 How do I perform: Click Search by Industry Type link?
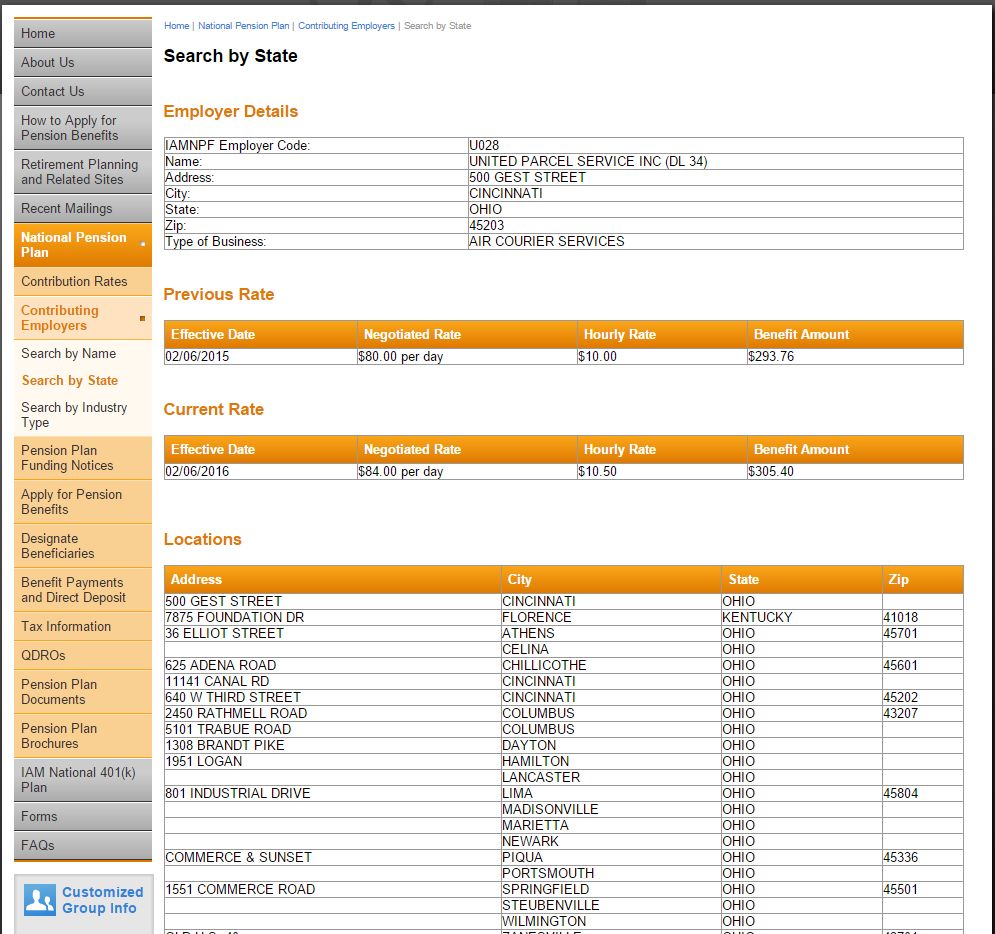coord(74,415)
